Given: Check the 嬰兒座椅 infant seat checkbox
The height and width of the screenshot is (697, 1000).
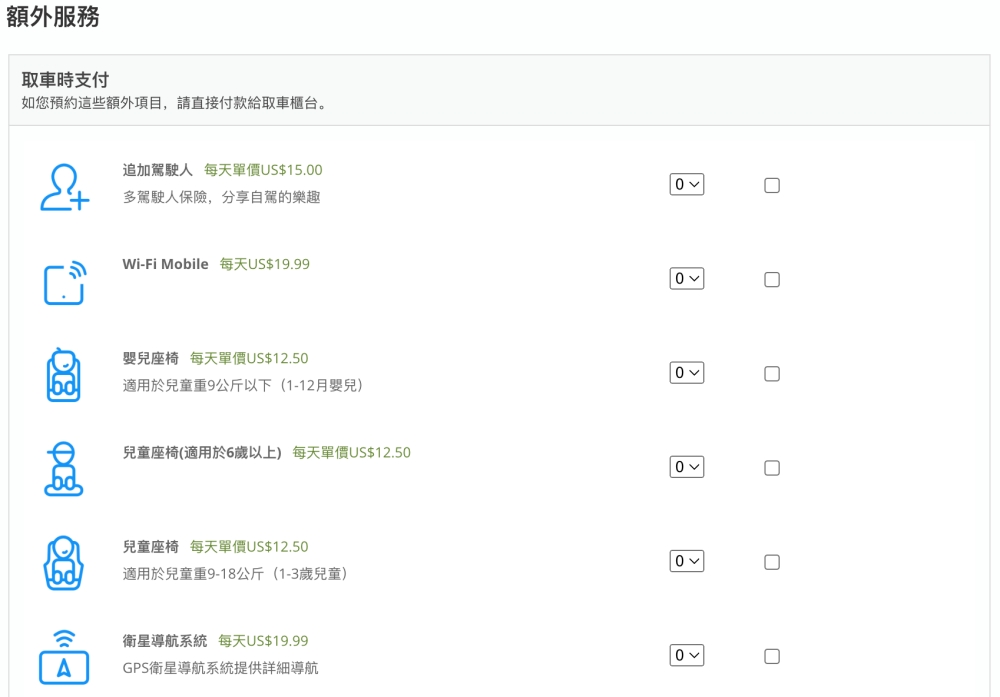Looking at the screenshot, I should pyautogui.click(x=772, y=374).
